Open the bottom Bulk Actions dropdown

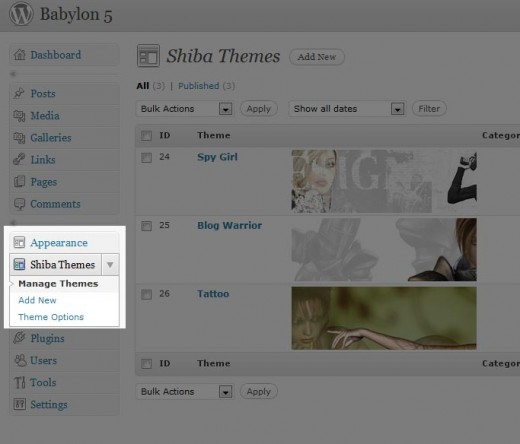pos(184,392)
